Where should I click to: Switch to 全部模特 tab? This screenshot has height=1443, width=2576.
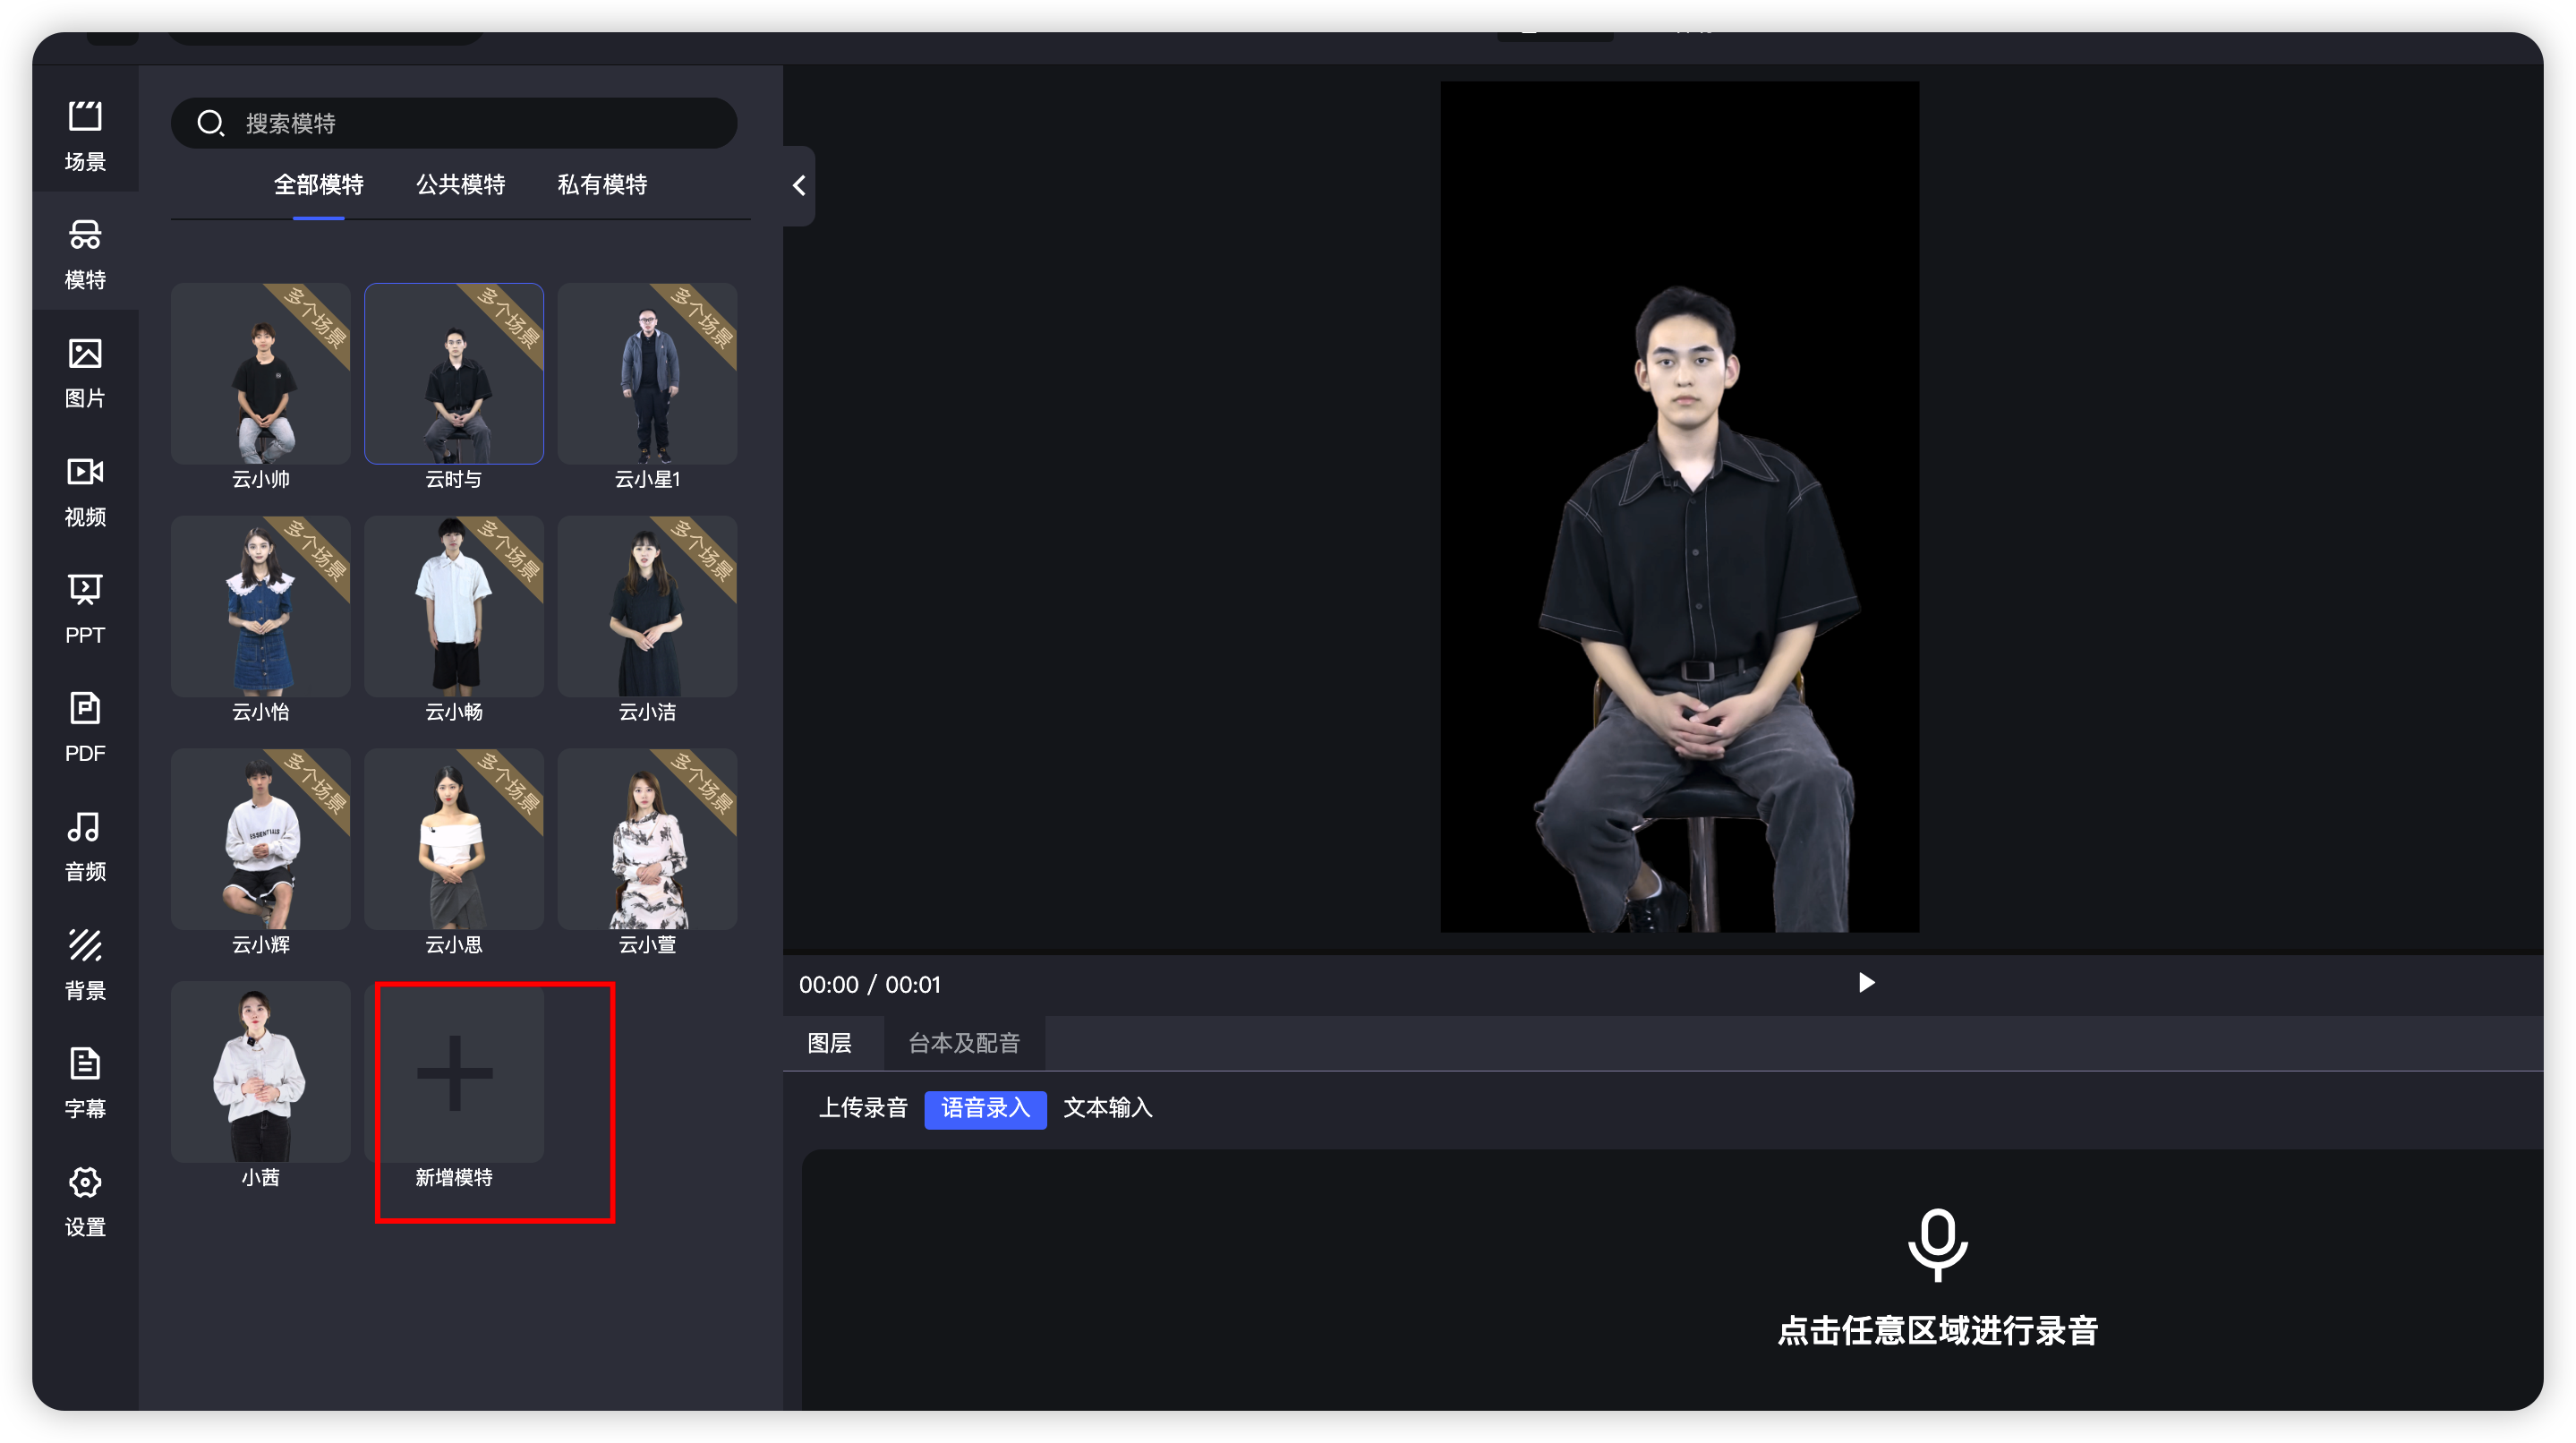[318, 184]
